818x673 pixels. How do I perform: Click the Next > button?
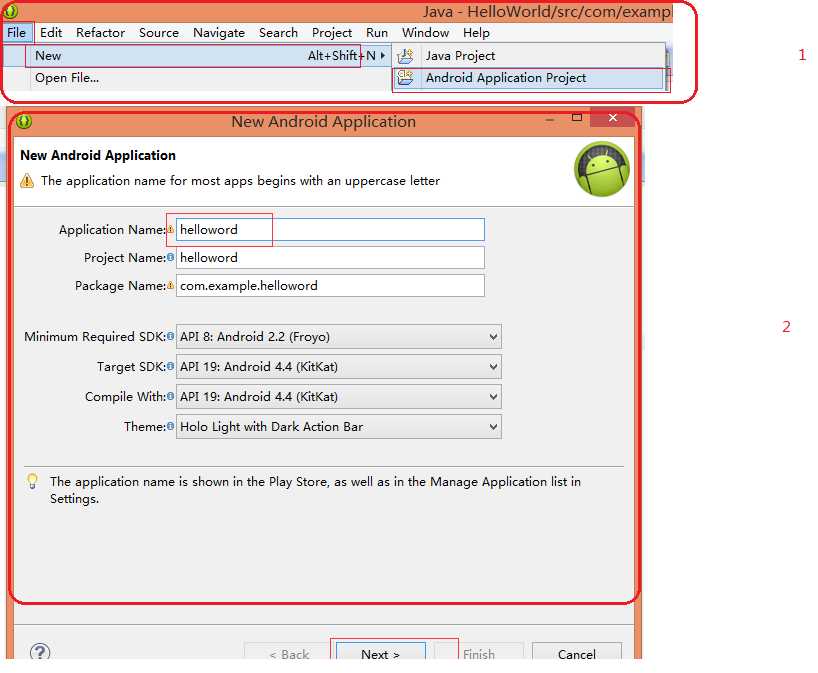pos(380,653)
